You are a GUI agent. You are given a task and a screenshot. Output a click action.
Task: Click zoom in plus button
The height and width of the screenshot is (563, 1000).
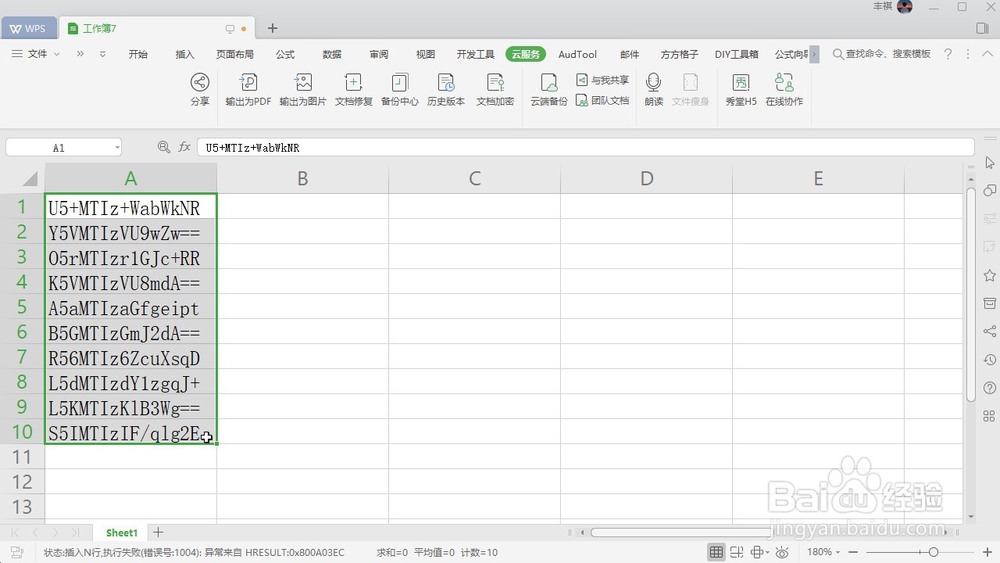click(987, 552)
